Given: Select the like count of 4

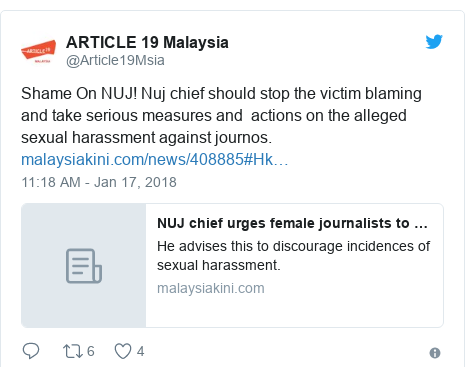Looking at the screenshot, I should 140,351.
